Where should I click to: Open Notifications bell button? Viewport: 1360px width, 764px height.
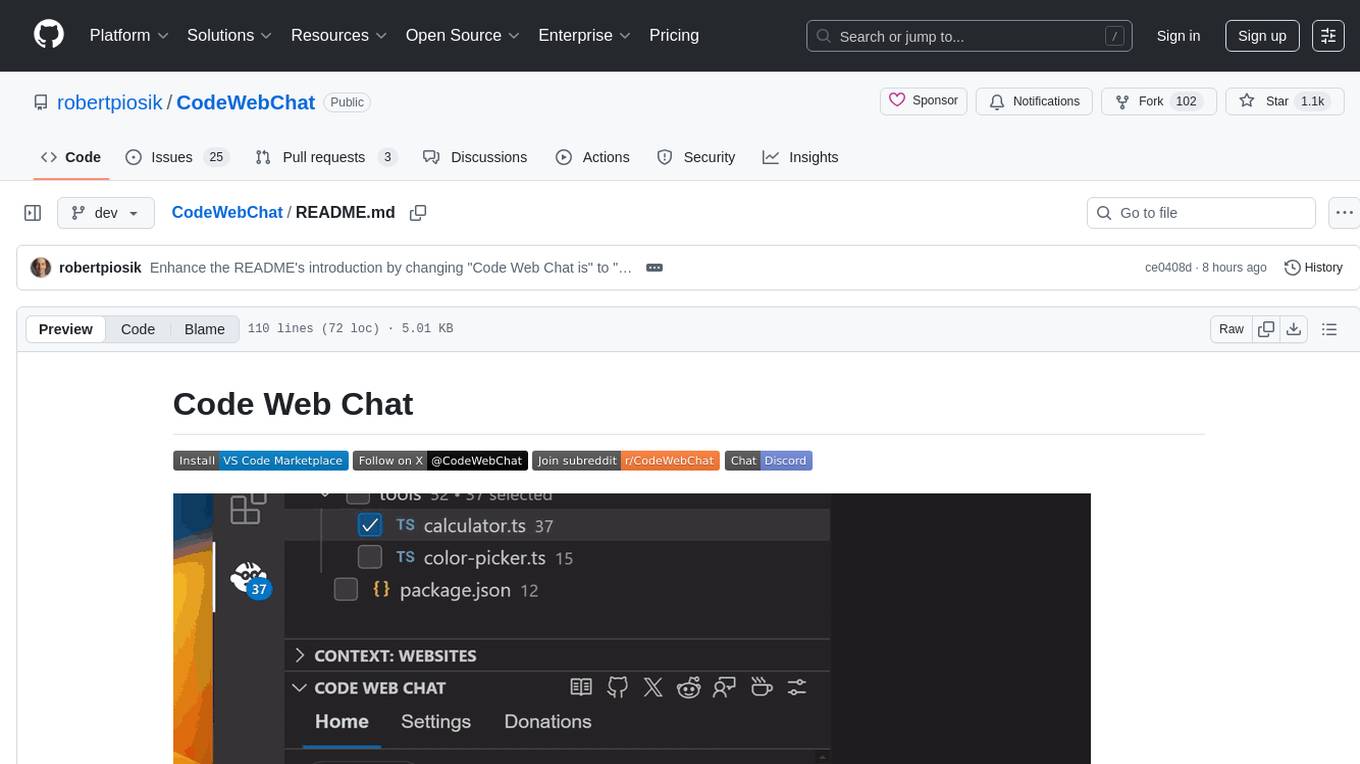tap(1034, 101)
